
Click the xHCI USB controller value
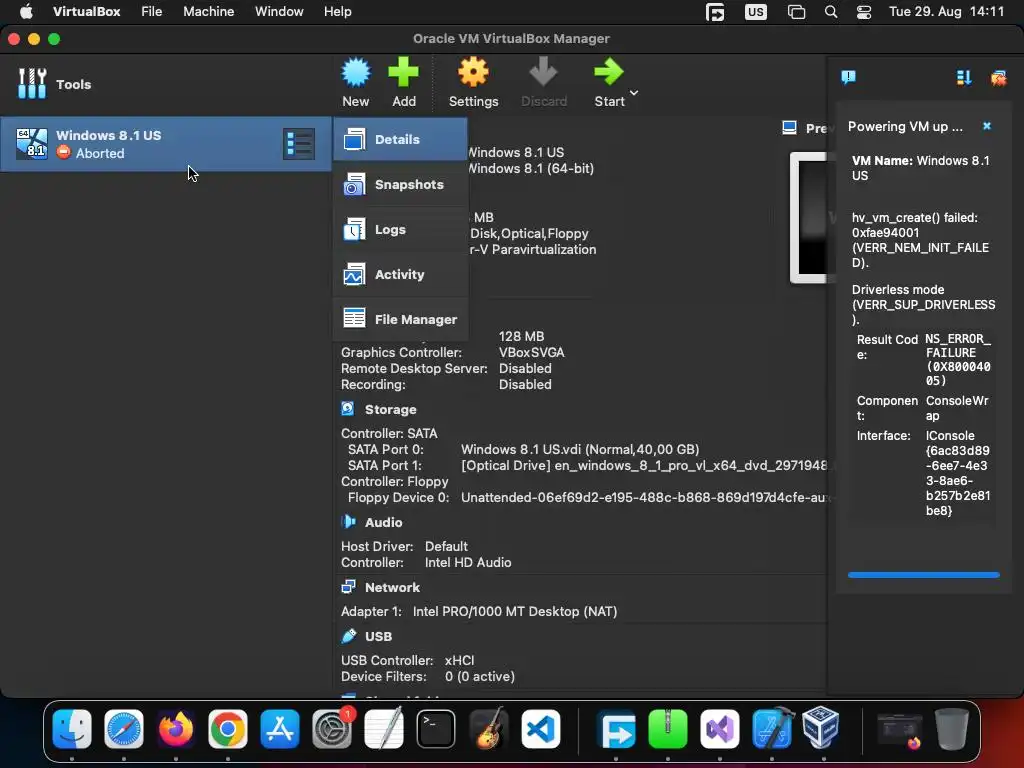pyautogui.click(x=459, y=660)
